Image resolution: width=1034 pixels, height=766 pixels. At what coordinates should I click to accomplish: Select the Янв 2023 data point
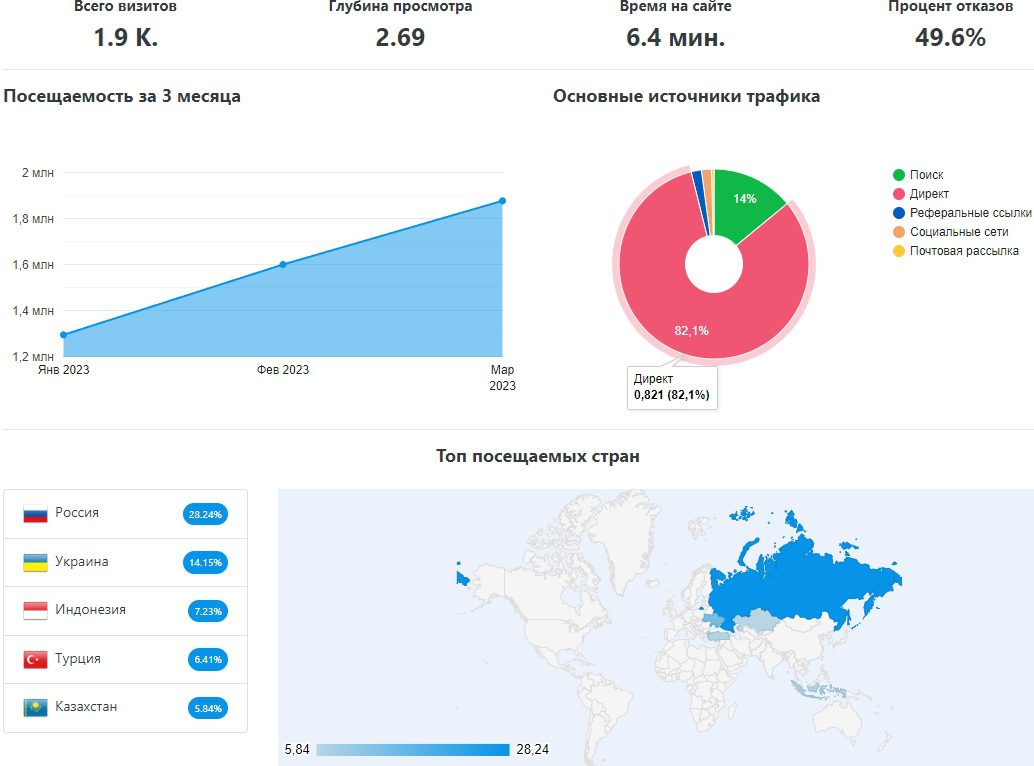point(64,335)
